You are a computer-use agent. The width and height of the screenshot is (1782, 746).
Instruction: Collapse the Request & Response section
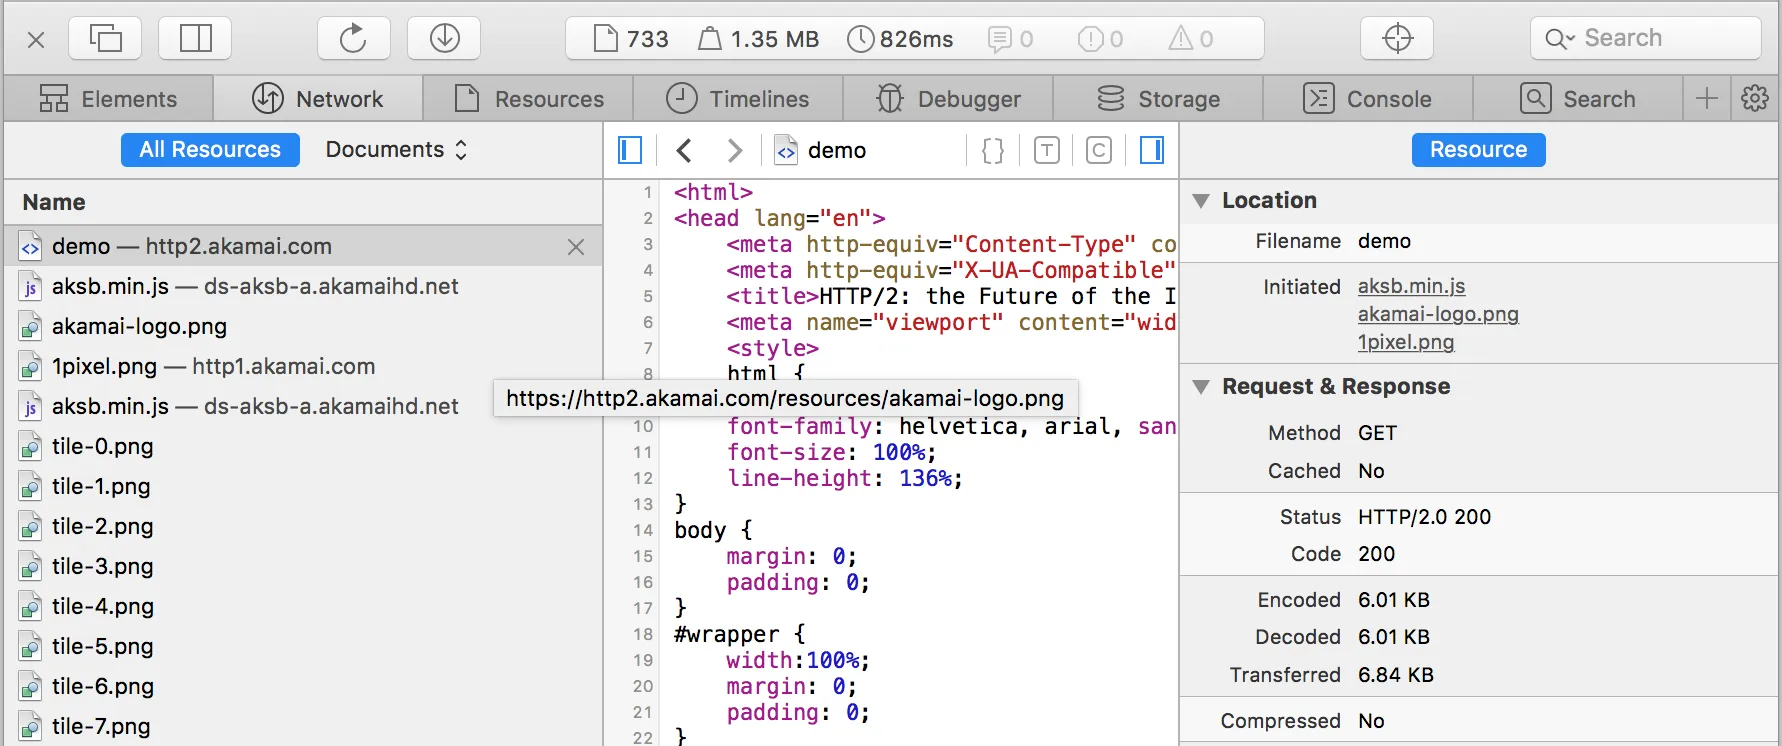click(1201, 387)
